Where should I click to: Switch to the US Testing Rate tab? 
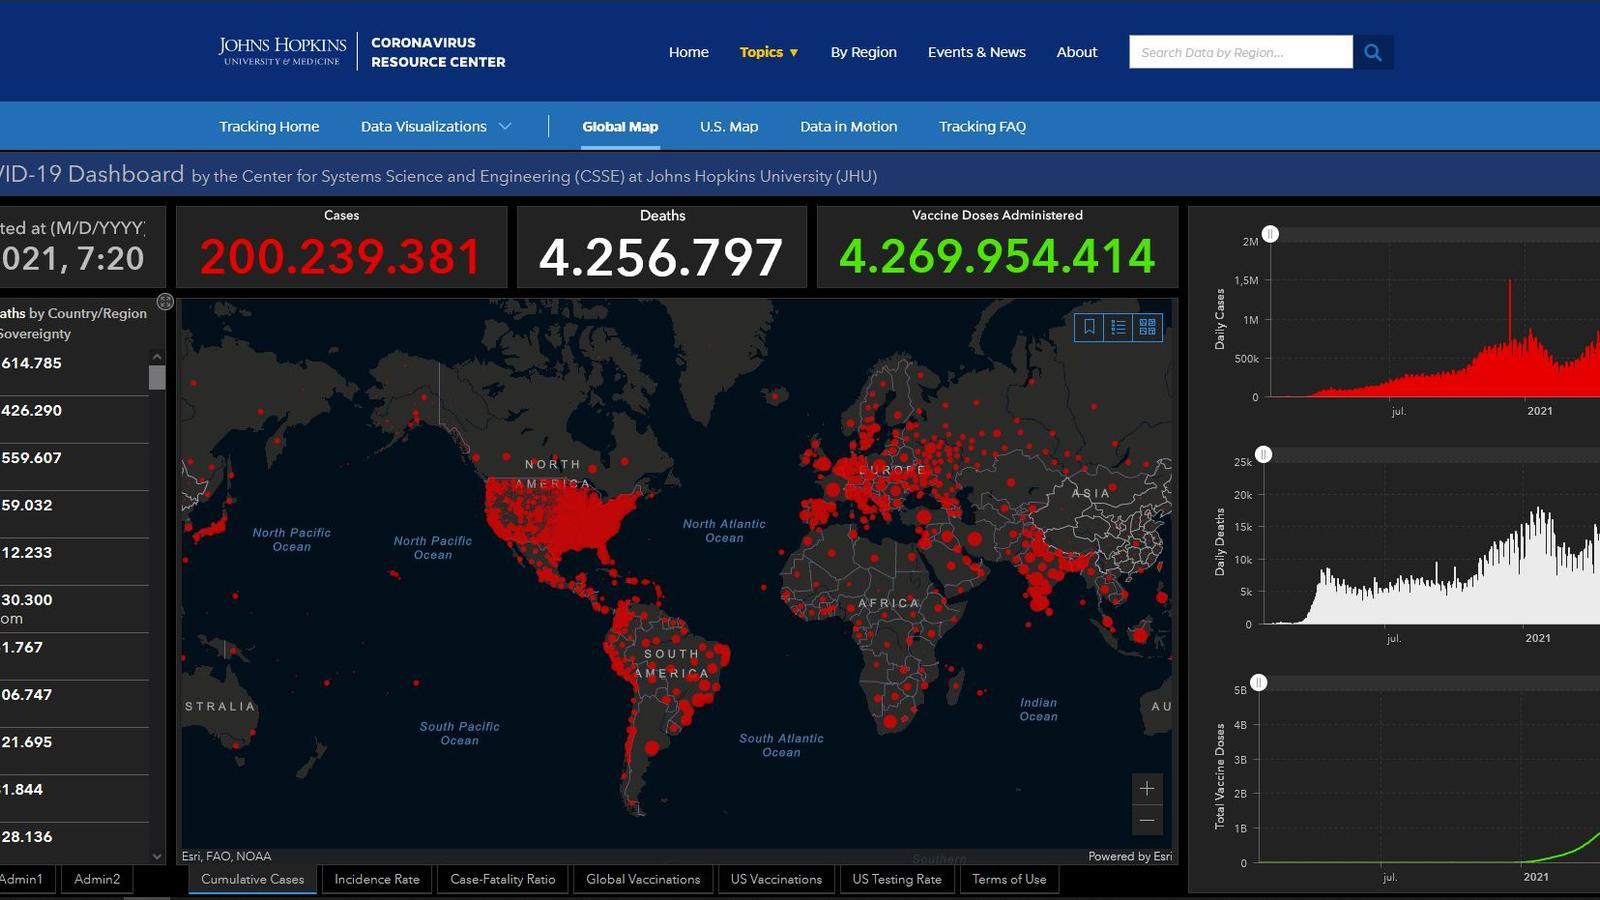pyautogui.click(x=897, y=879)
